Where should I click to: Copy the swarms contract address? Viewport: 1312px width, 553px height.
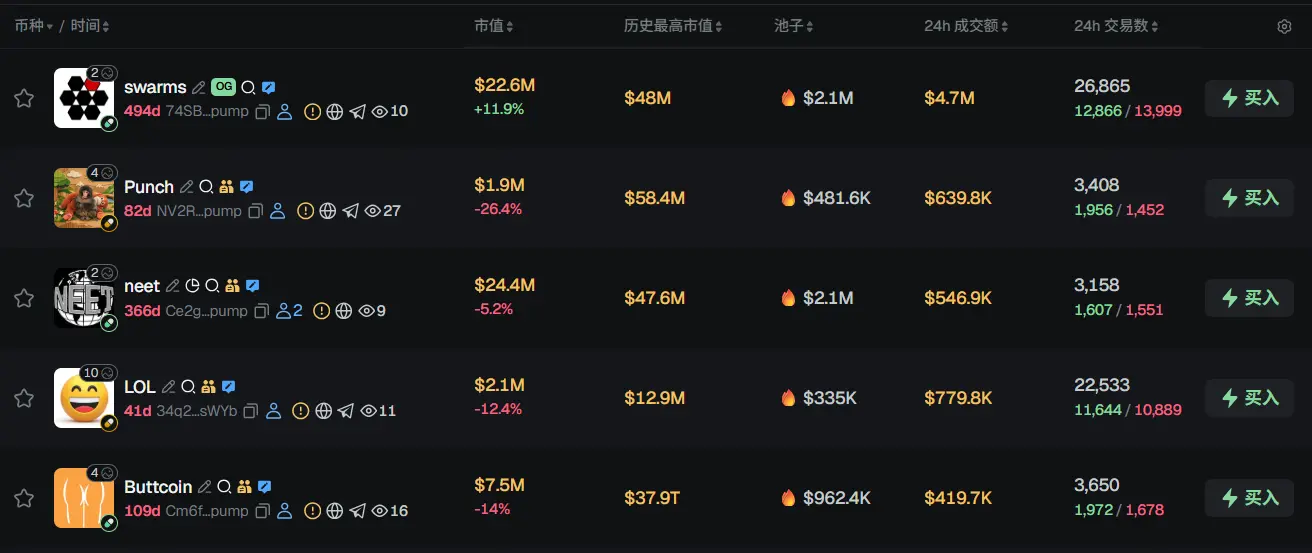point(262,112)
